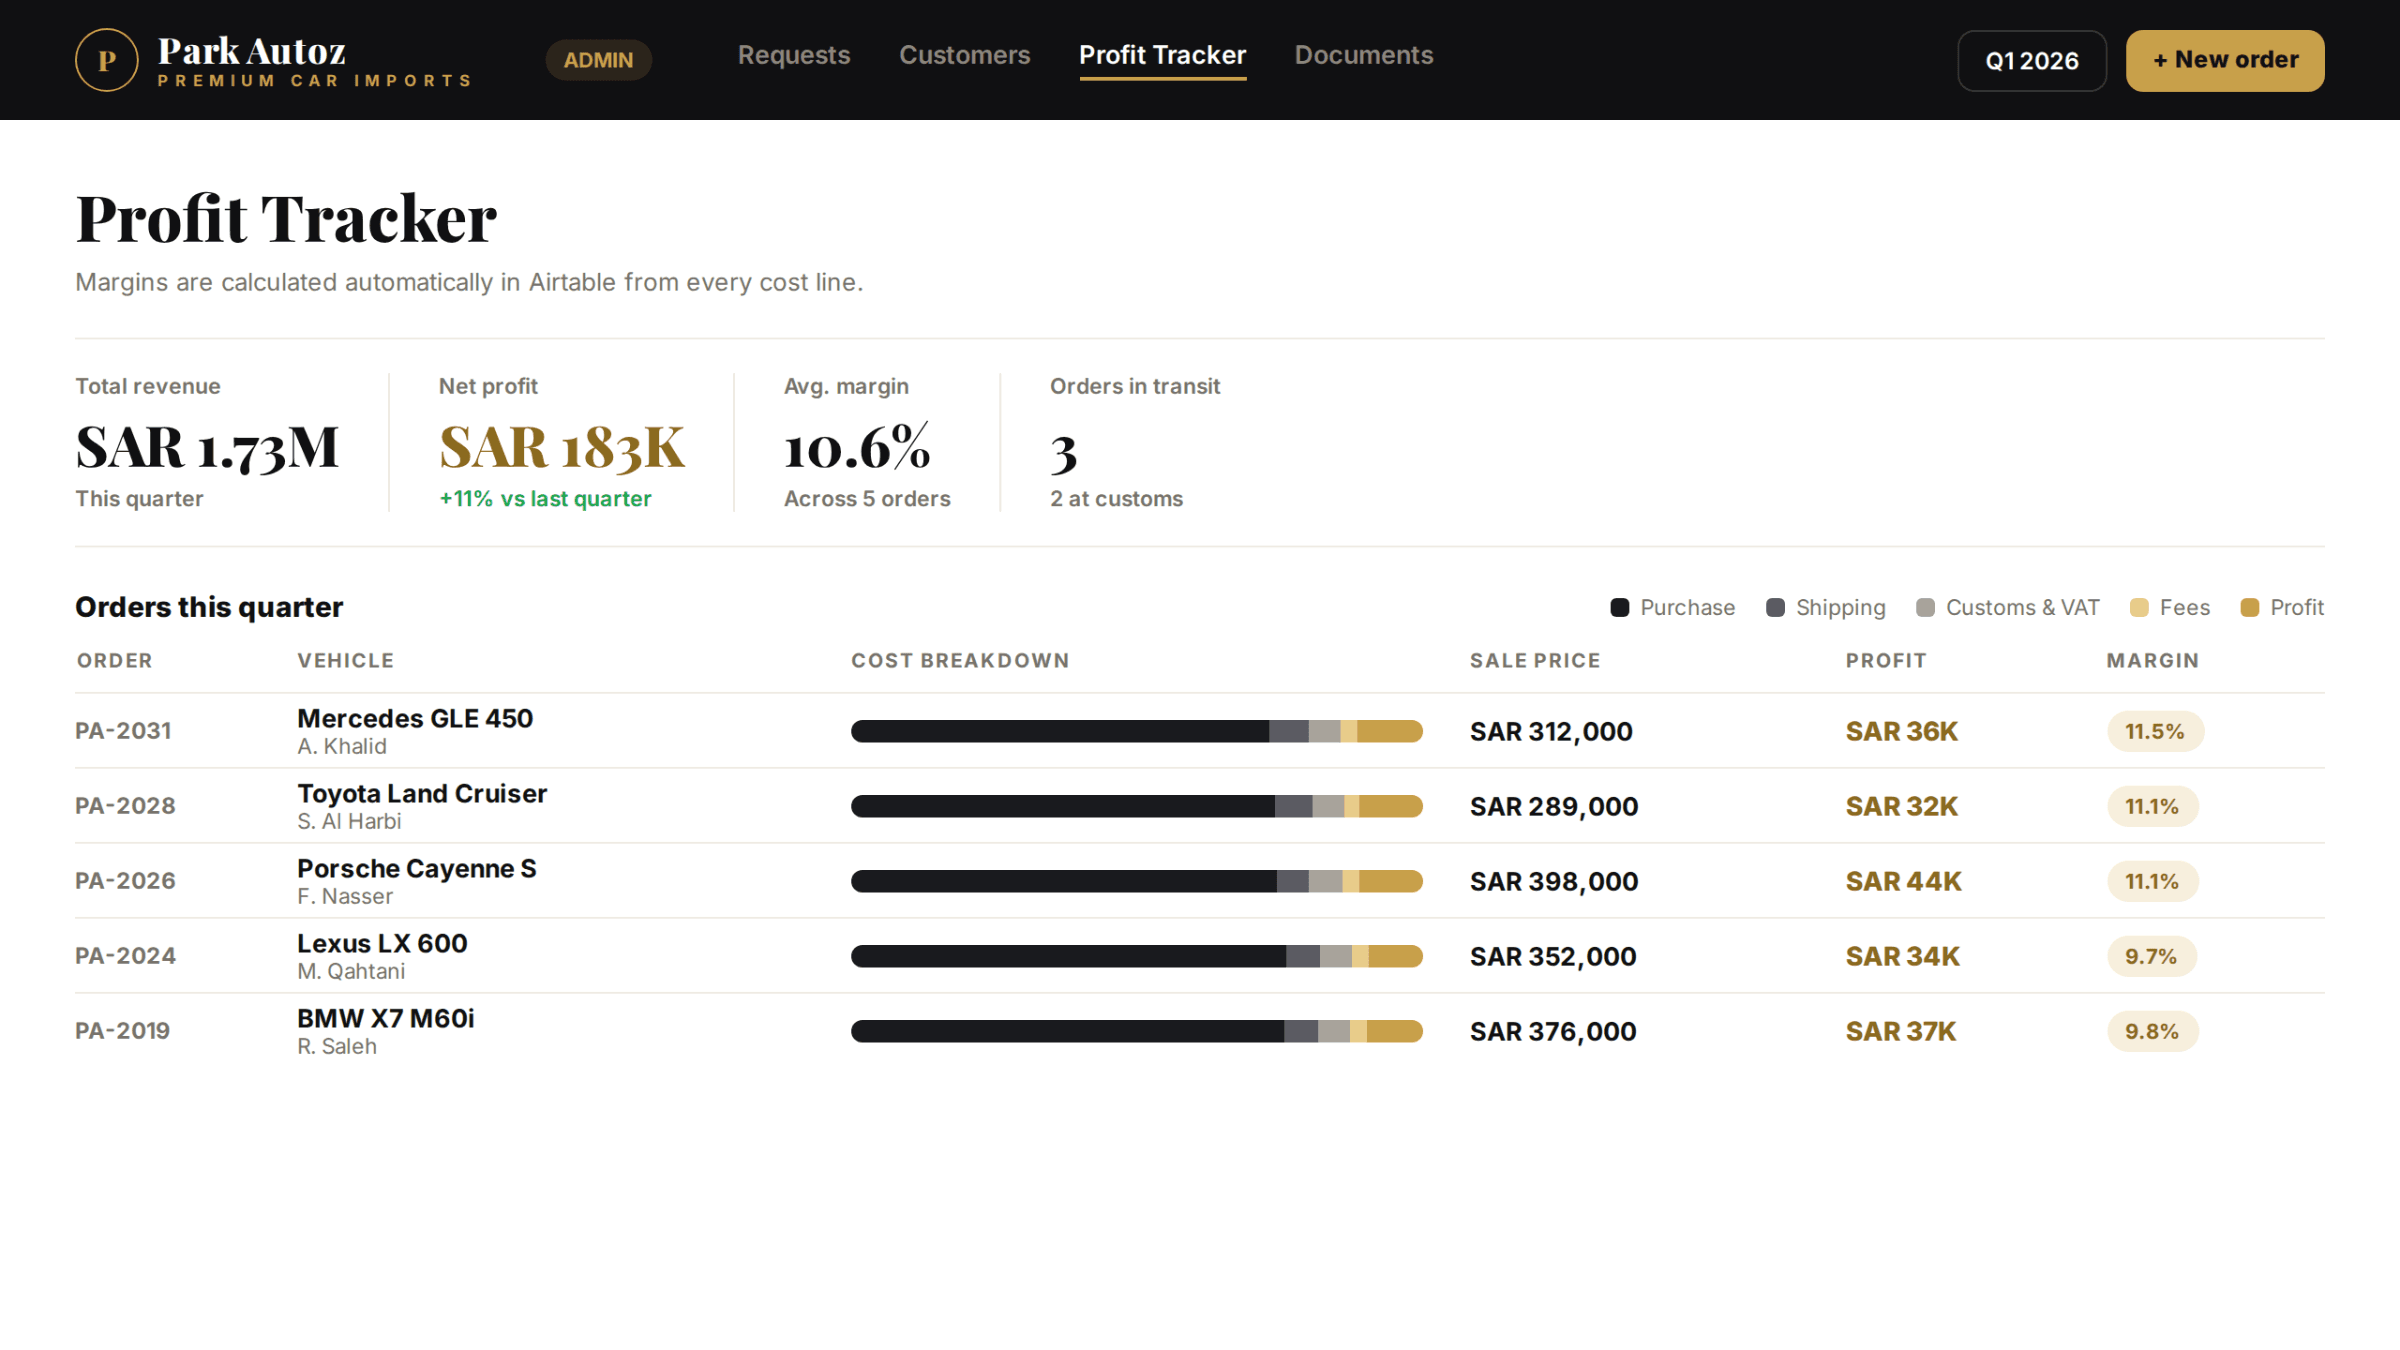
Task: Click the Lexus LX 600 cost breakdown bar
Action: [1137, 956]
